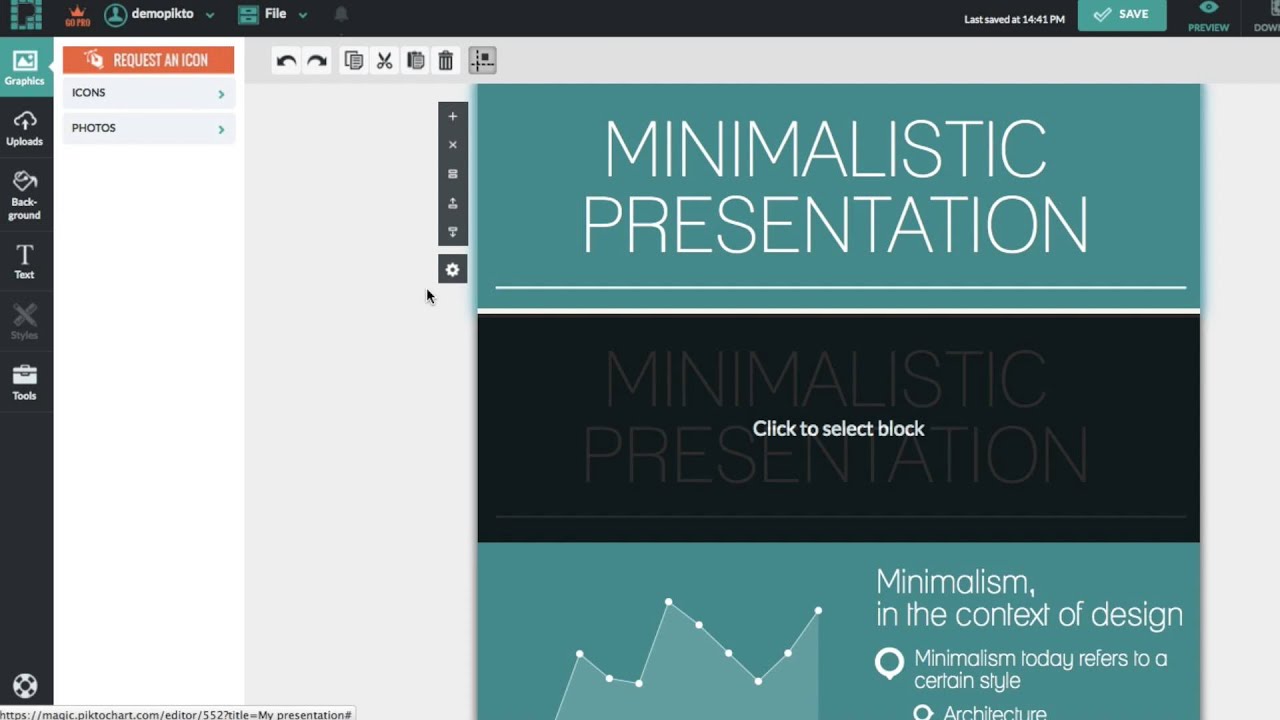Toggle the notification bell

[341, 14]
